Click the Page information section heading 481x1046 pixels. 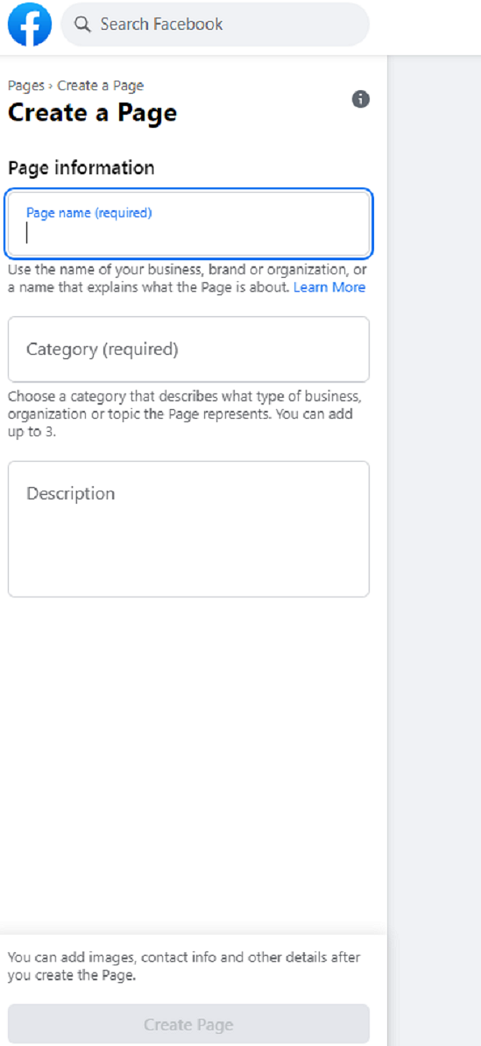[81, 168]
